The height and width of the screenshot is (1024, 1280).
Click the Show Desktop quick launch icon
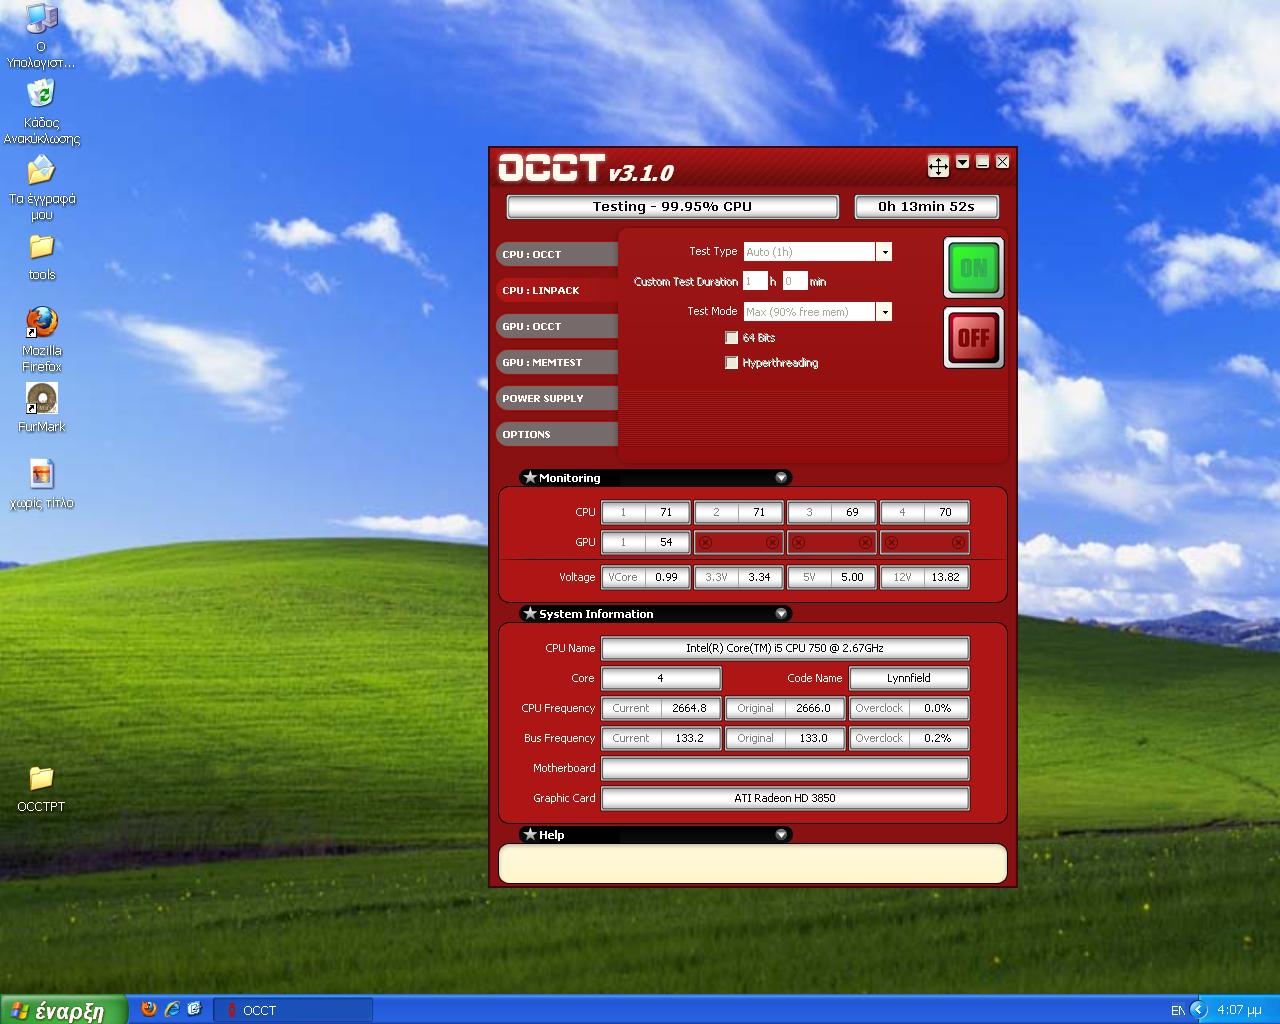point(195,1010)
